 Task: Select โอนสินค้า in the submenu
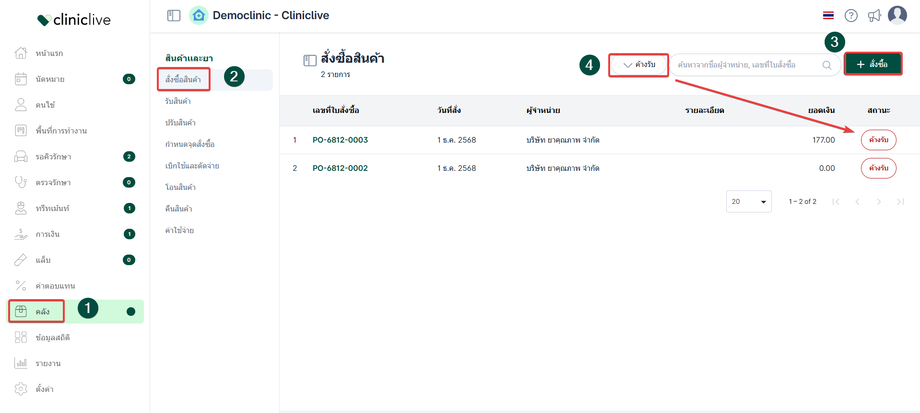click(x=181, y=187)
